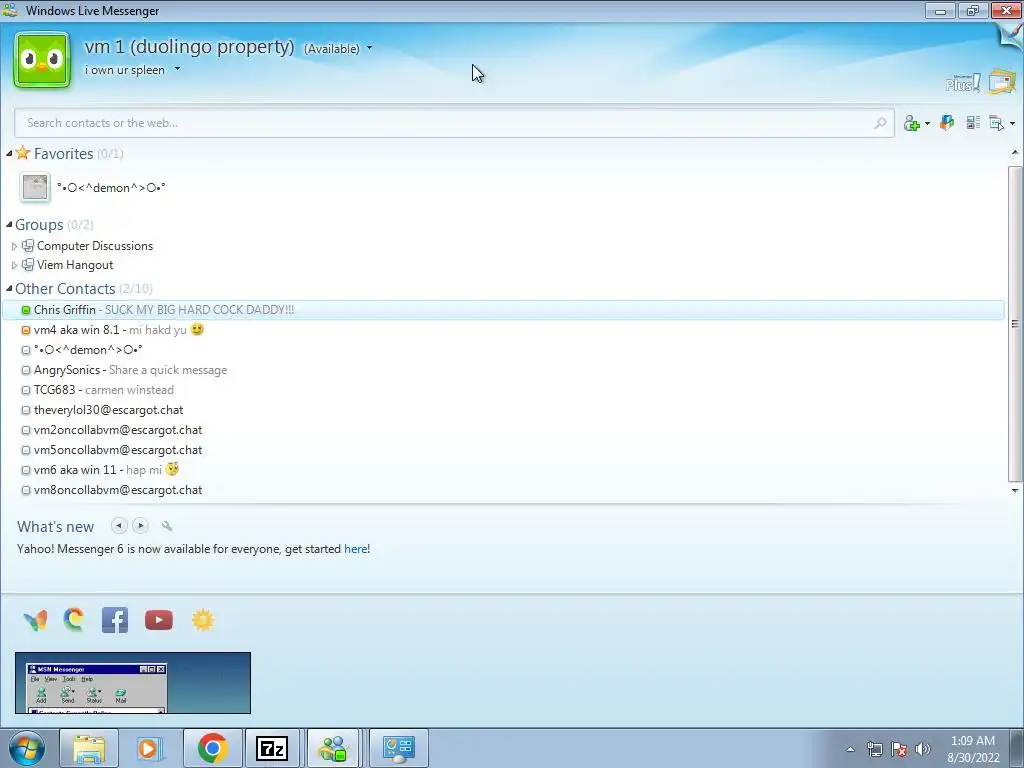Viewport: 1024px width, 768px height.
Task: Open the status (Available) dropdown
Action: 369,48
